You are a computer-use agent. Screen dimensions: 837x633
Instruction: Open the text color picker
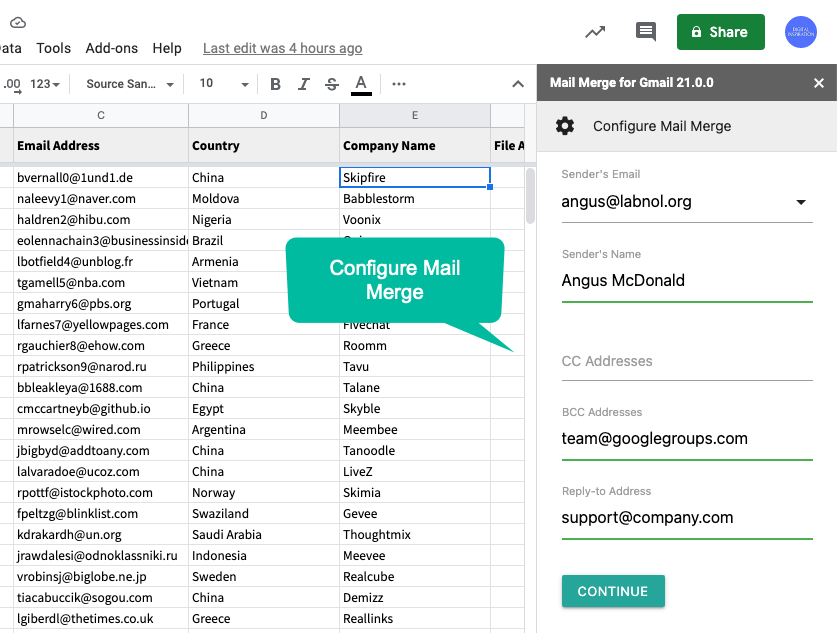pyautogui.click(x=358, y=85)
